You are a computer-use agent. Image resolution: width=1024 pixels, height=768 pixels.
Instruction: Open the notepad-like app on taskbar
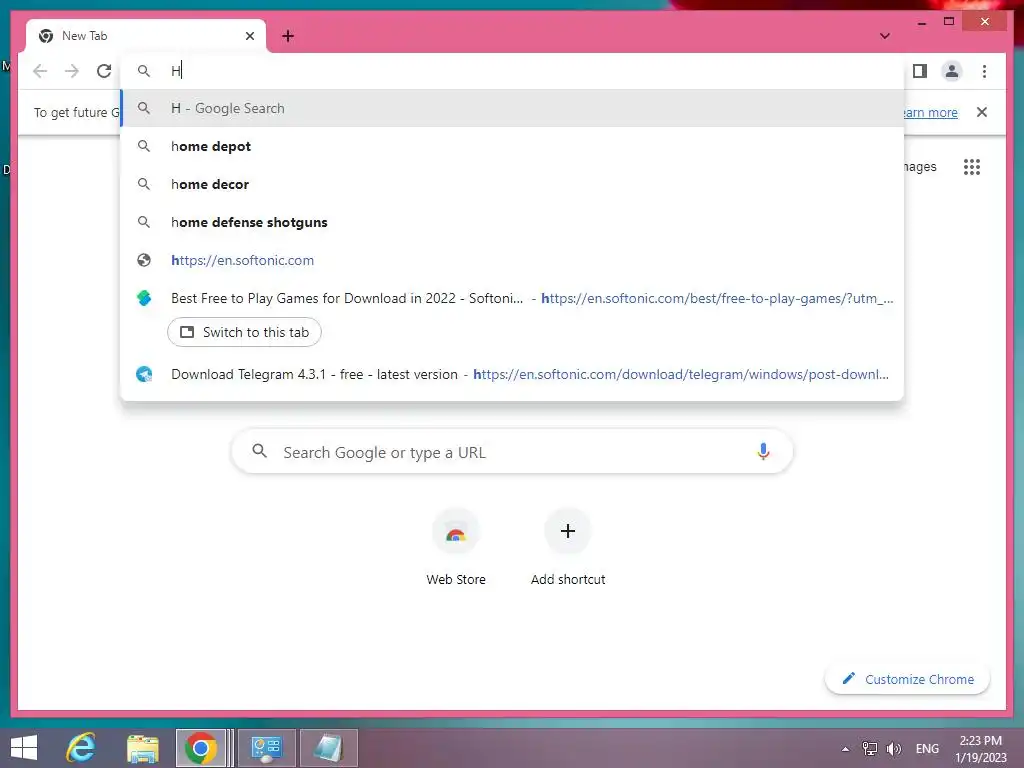(x=328, y=748)
